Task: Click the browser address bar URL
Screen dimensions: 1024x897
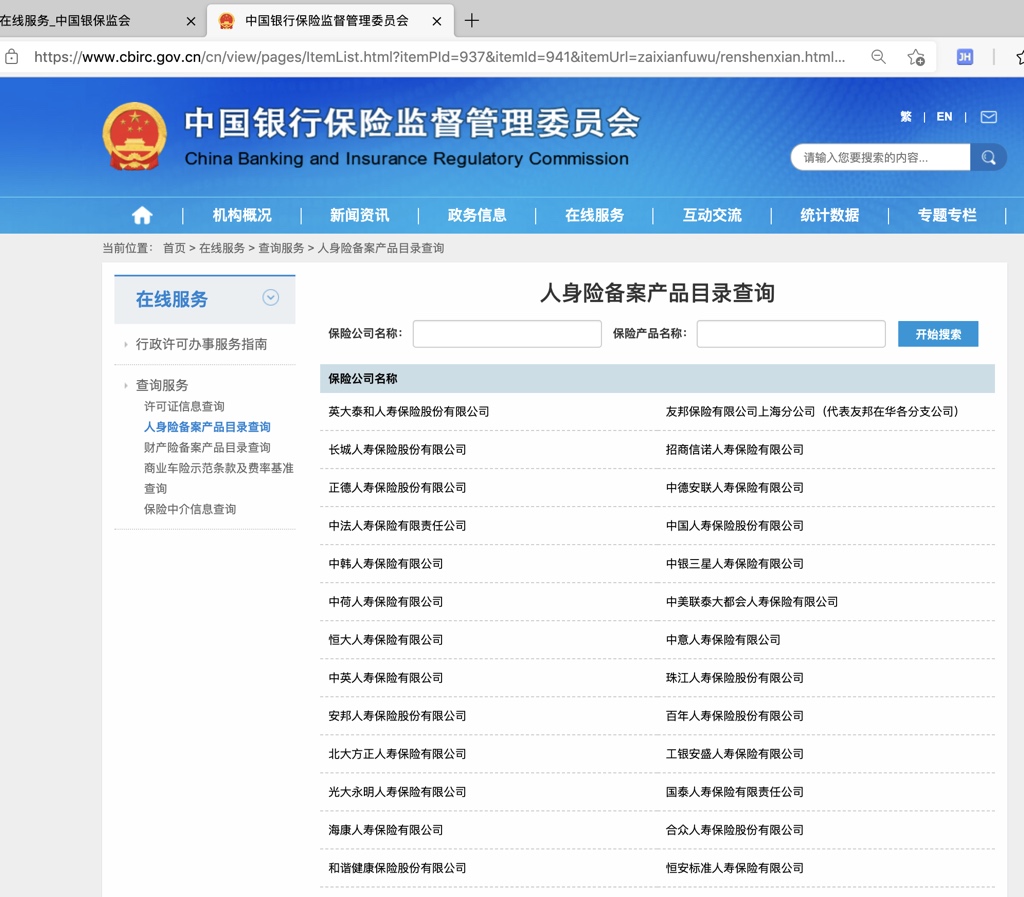Action: (x=440, y=57)
